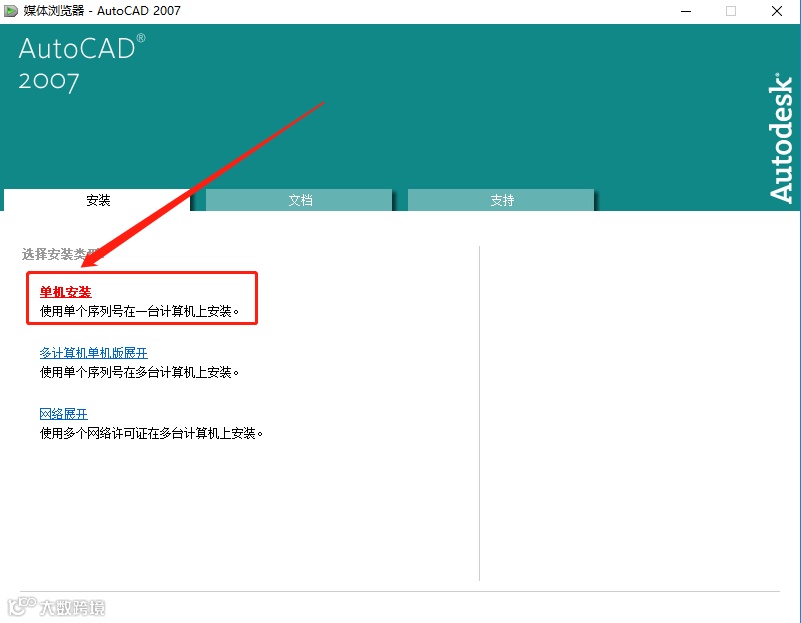Click the window title 媒体浏览器 - AutoCAD 2007
The image size is (801, 623).
click(102, 11)
